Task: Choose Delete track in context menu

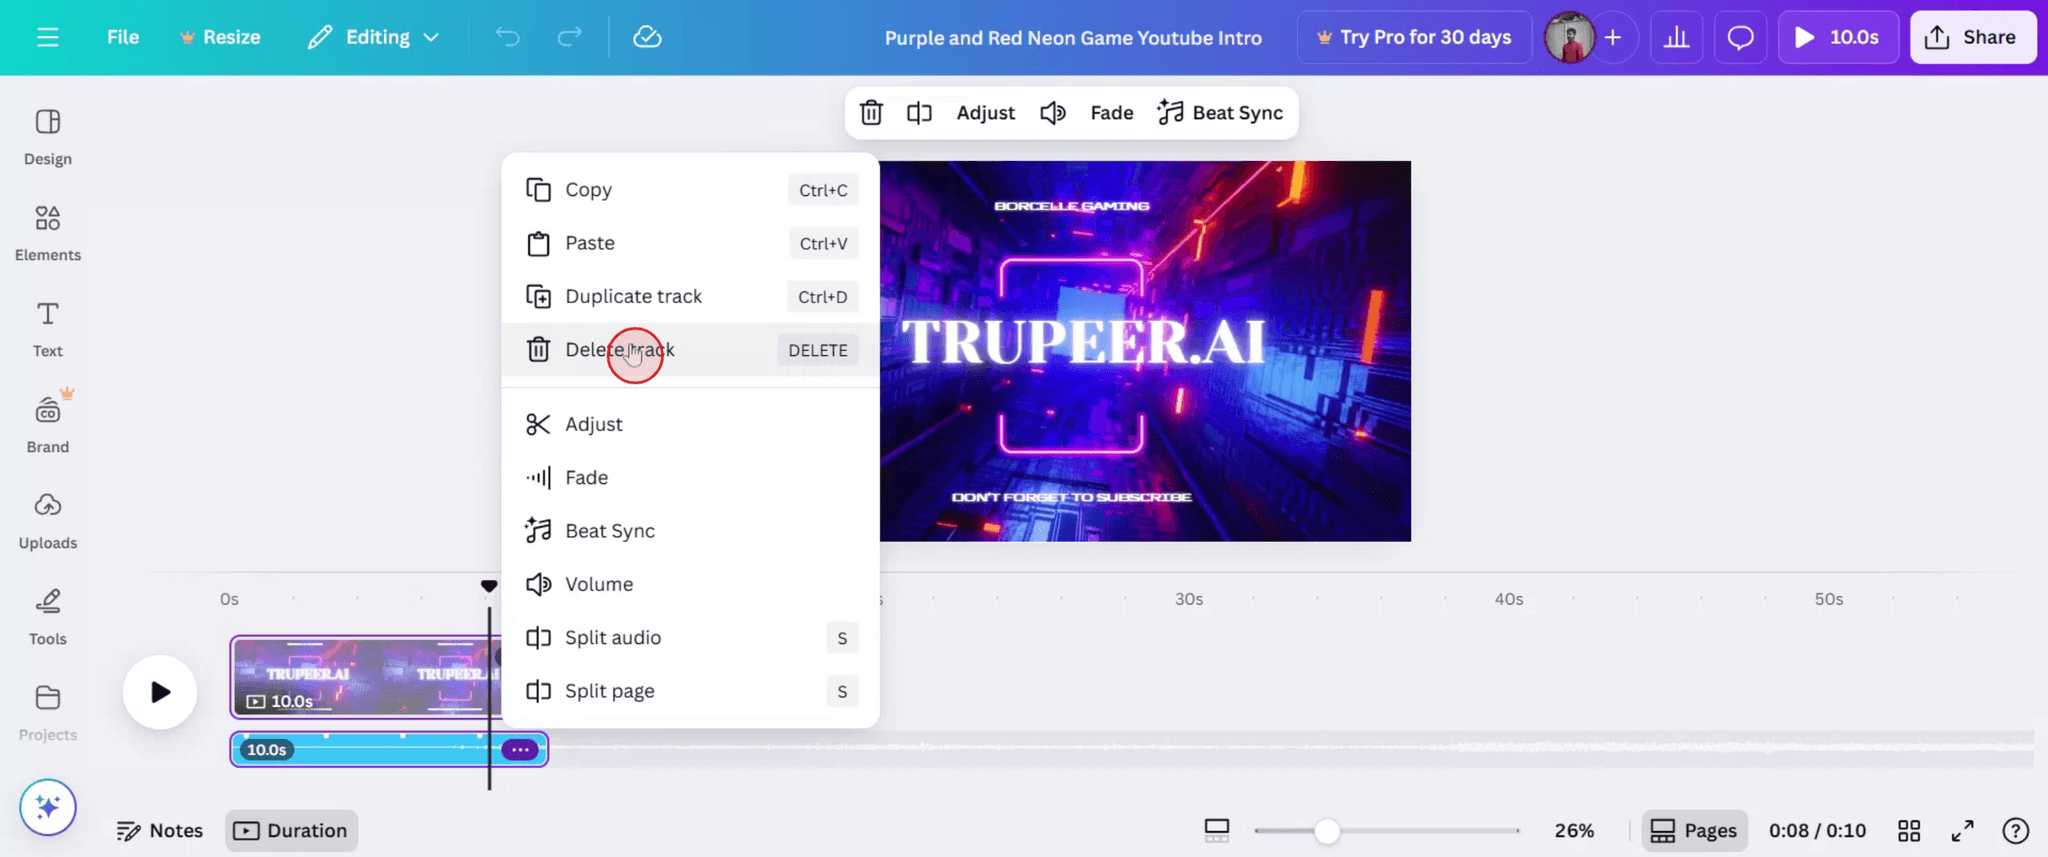Action: tap(690, 350)
